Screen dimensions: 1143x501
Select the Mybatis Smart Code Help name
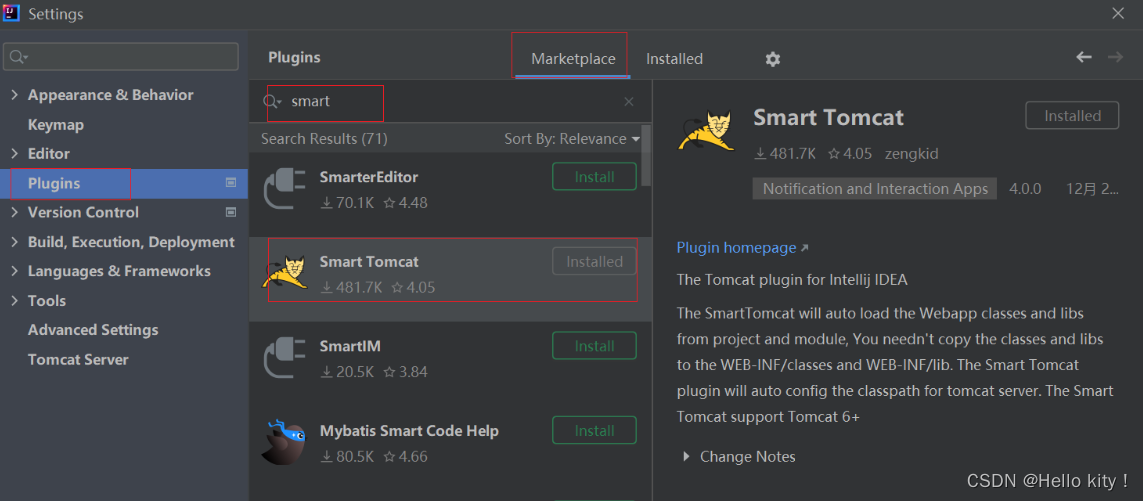pyautogui.click(x=409, y=431)
